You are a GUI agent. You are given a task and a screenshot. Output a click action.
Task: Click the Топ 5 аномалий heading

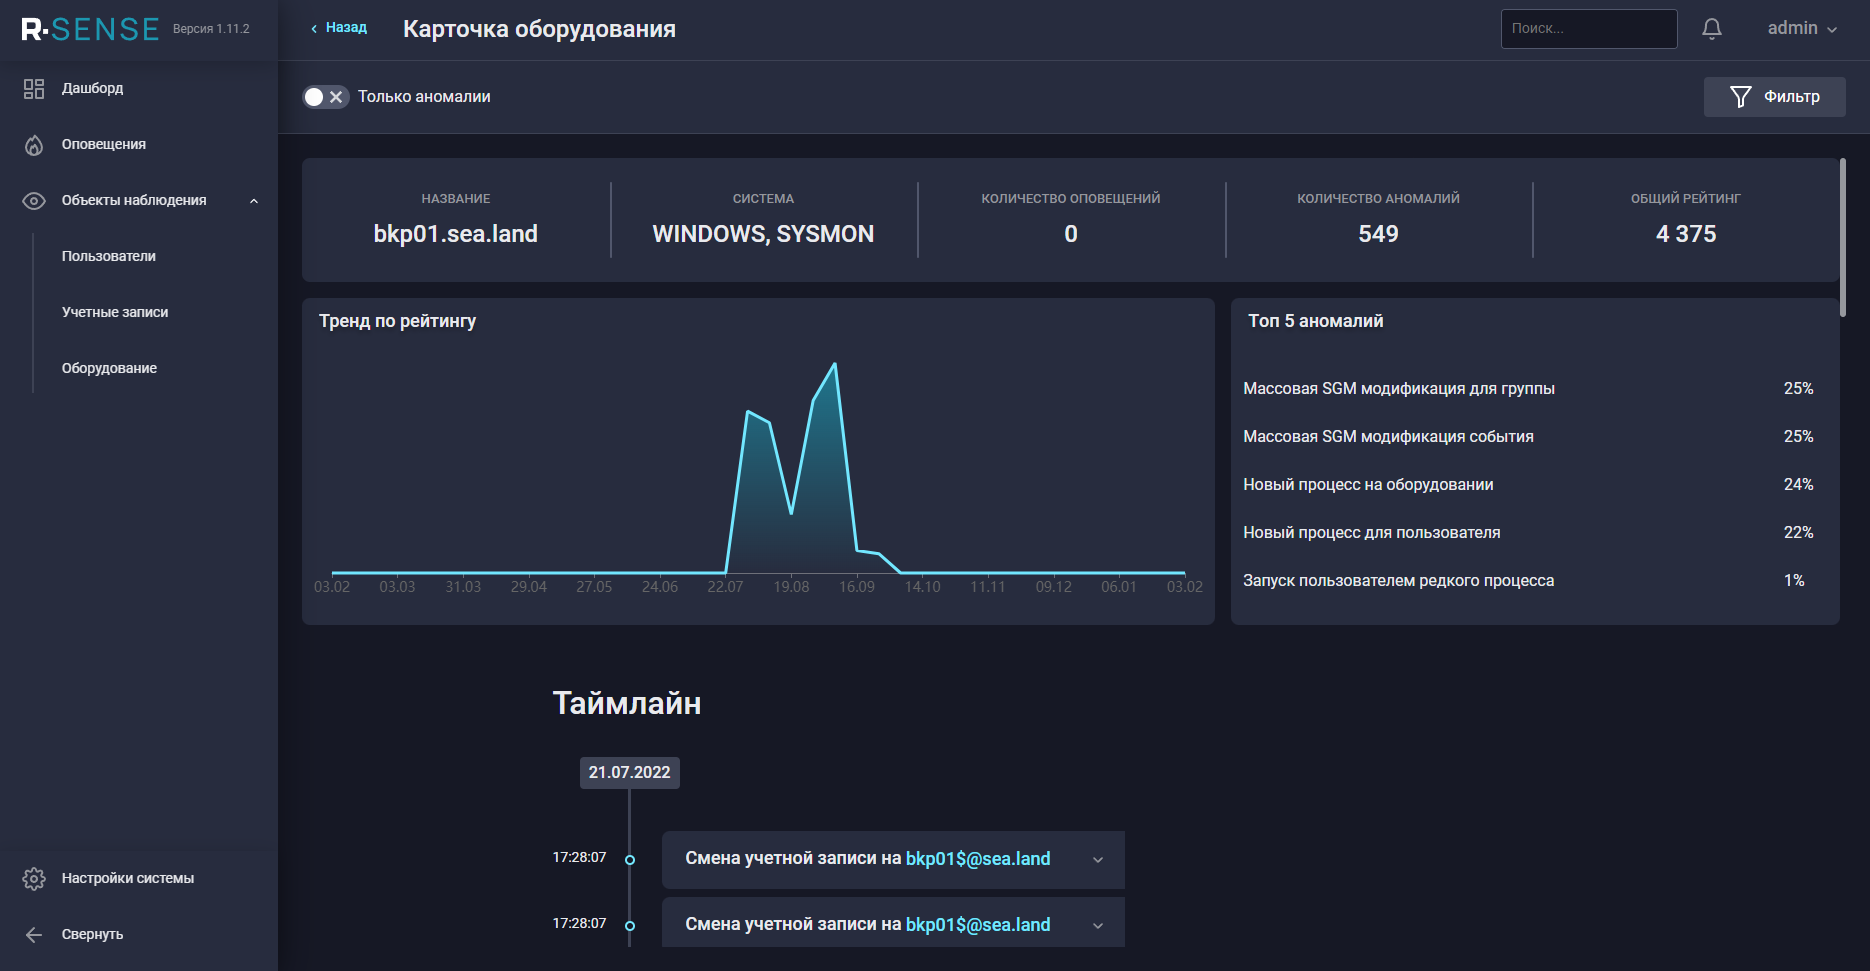pyautogui.click(x=1315, y=321)
